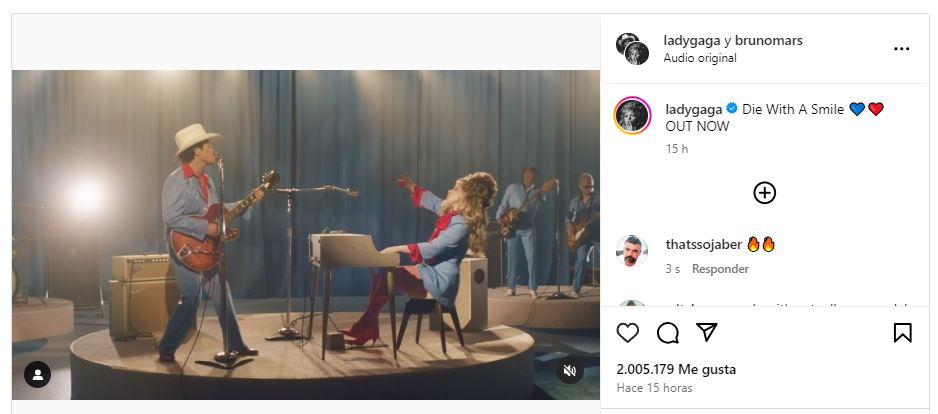Open the thatssojaber username in comments

tap(703, 244)
